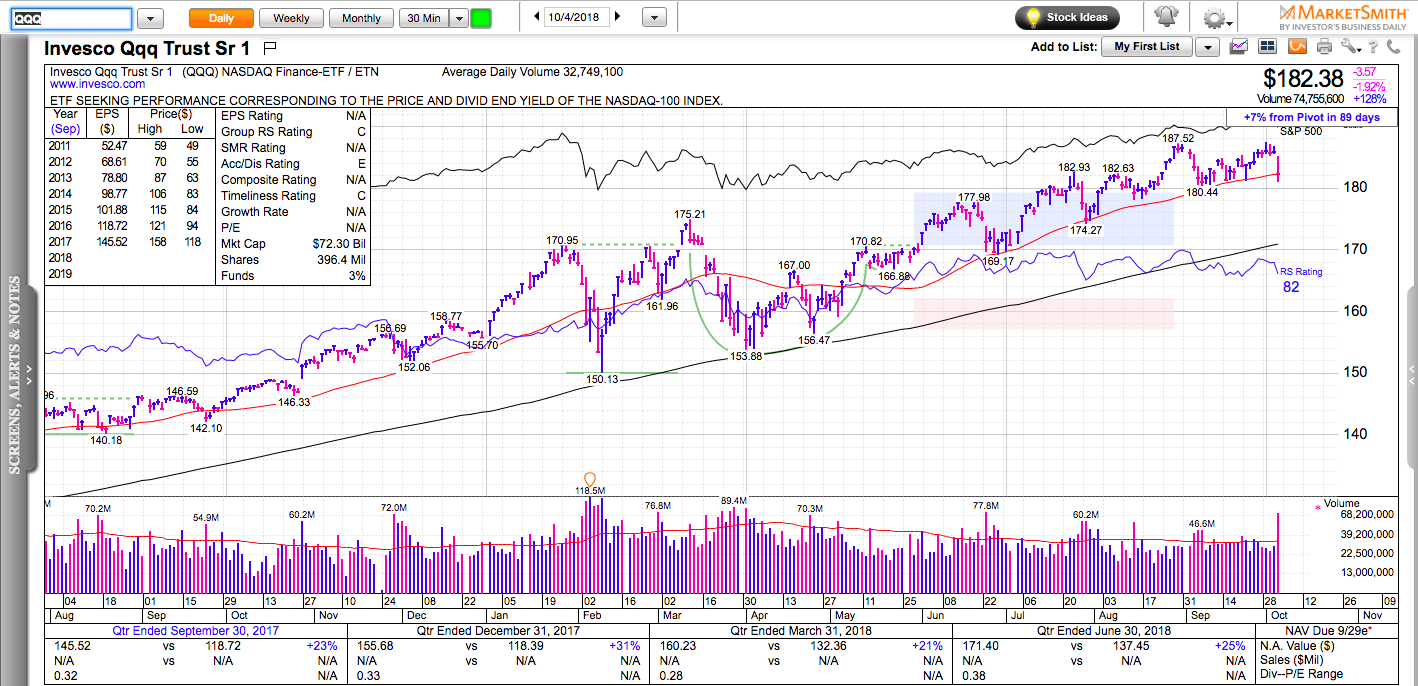Click the S&P 500 label
The height and width of the screenshot is (686, 1418).
click(1300, 132)
